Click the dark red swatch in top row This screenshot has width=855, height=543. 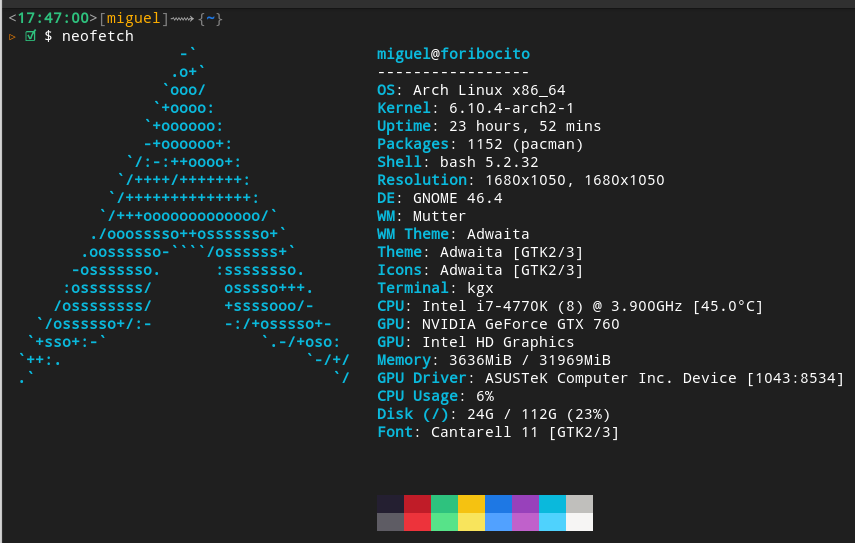pyautogui.click(x=417, y=504)
